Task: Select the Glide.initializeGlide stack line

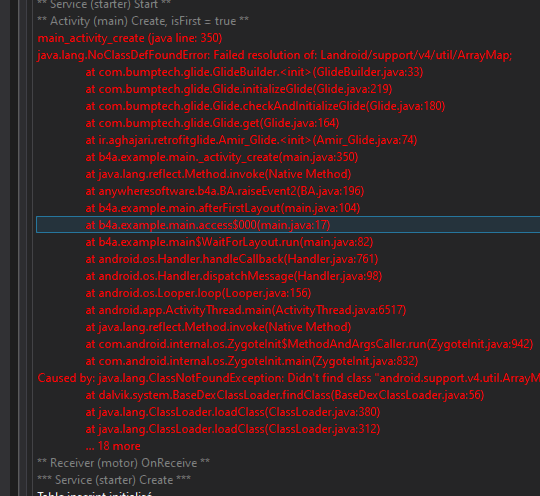Action: pos(239,89)
